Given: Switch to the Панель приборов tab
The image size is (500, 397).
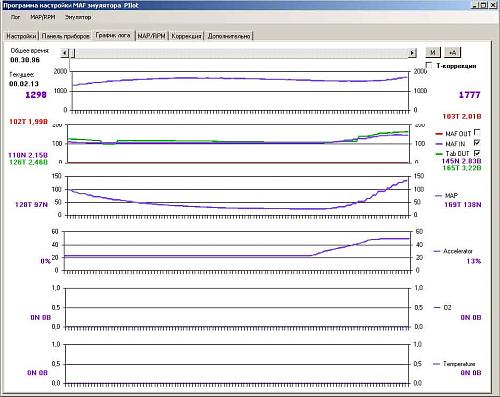Looking at the screenshot, I should tap(66, 36).
